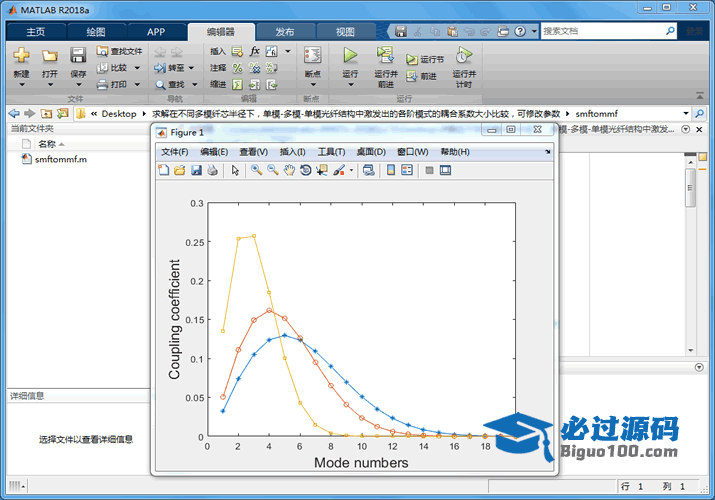This screenshot has width=715, height=500.
Task: Toggle Brush data tool in Figure toolbar
Action: click(339, 170)
